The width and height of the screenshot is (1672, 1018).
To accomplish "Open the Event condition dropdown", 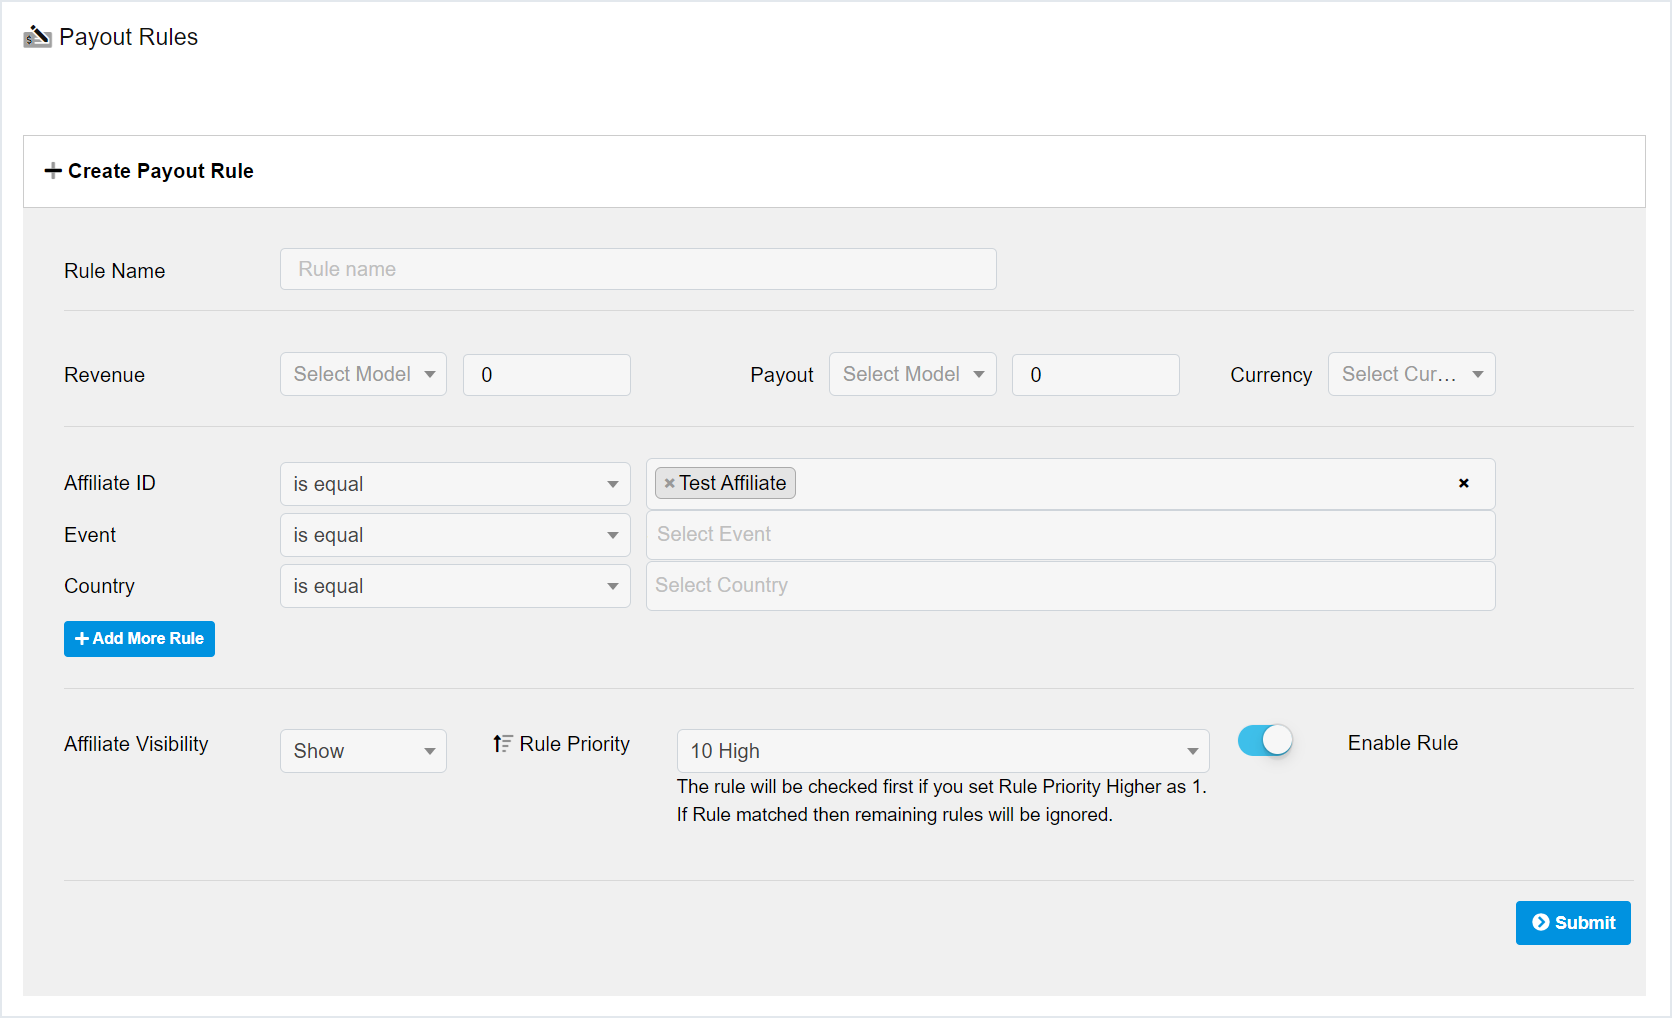I will tap(455, 535).
